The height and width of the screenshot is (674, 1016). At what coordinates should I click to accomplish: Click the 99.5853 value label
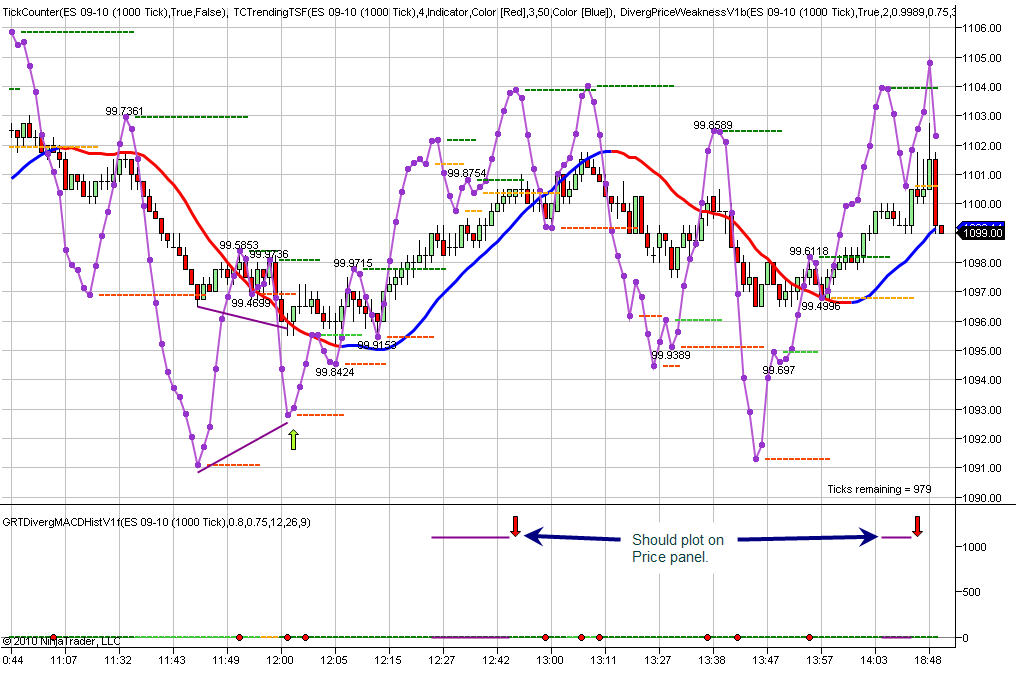coord(238,246)
